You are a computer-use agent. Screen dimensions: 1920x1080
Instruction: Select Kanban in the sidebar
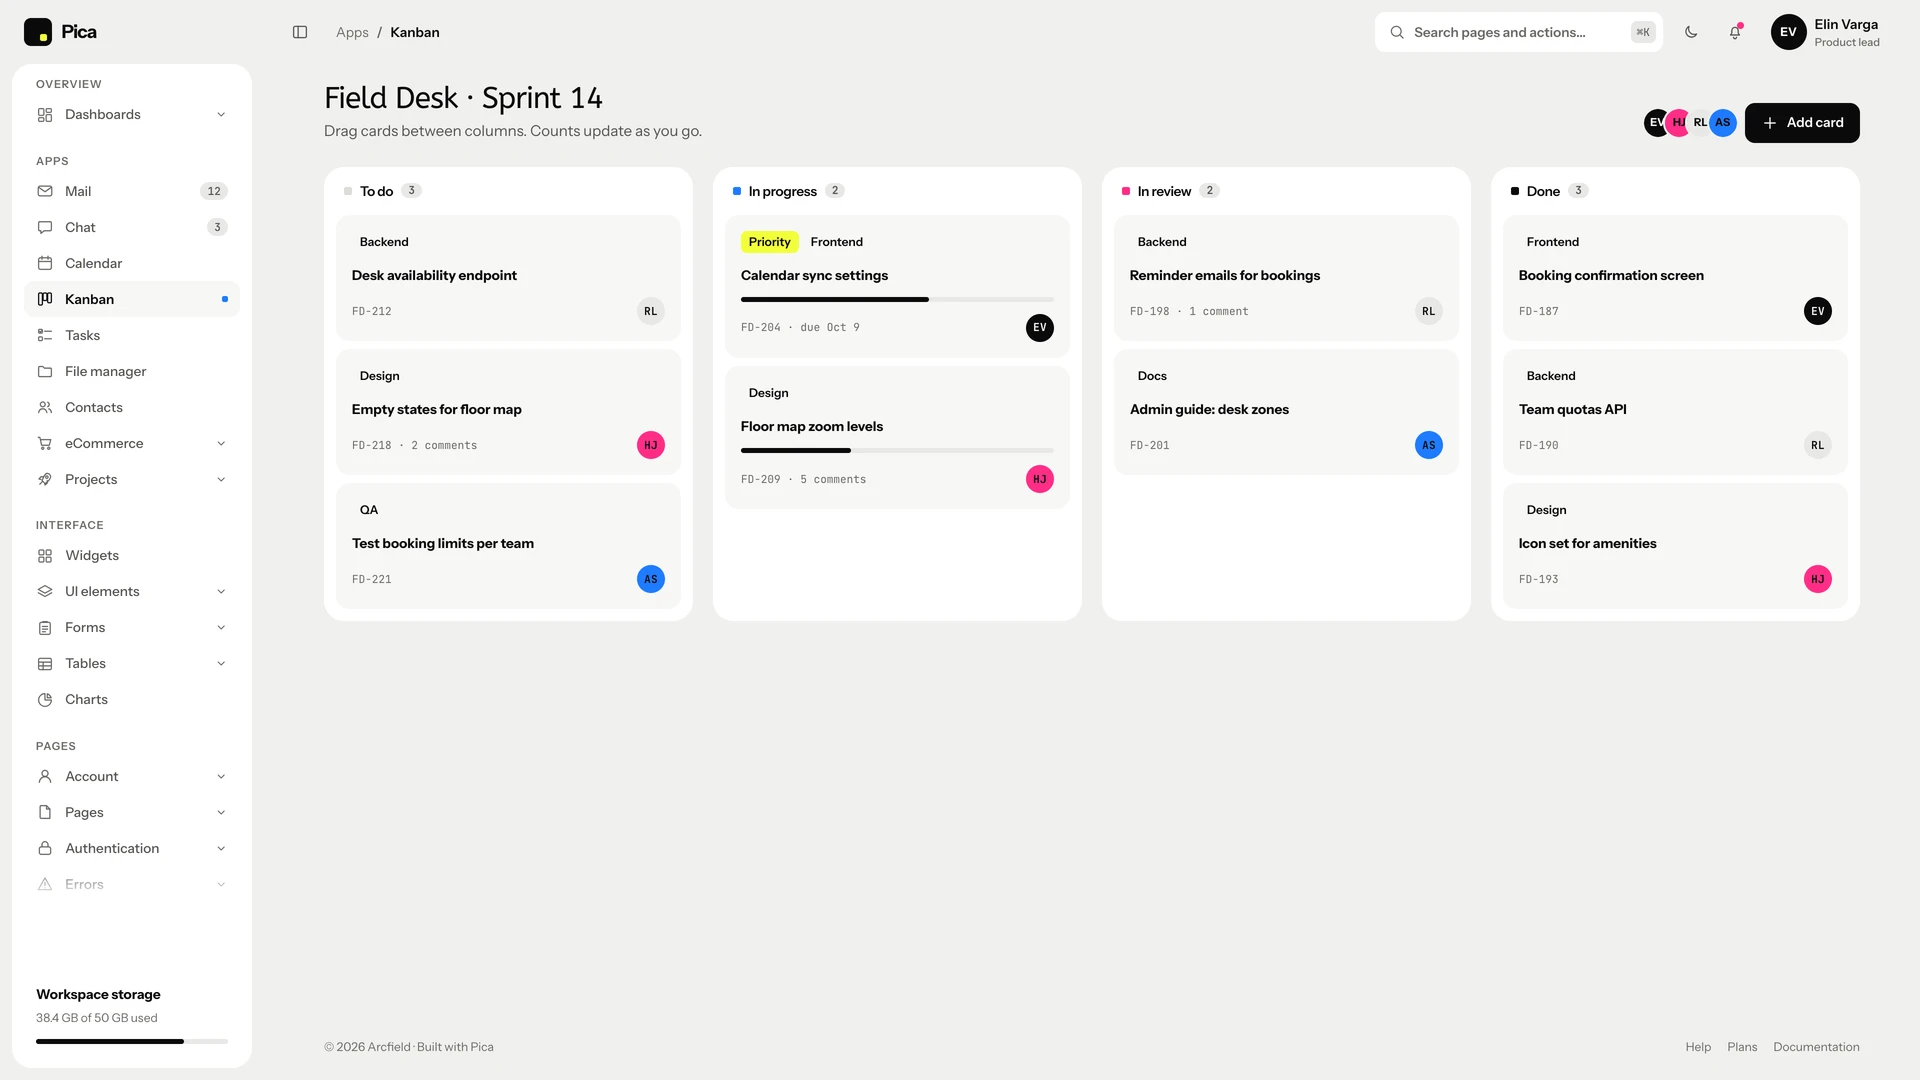point(132,299)
